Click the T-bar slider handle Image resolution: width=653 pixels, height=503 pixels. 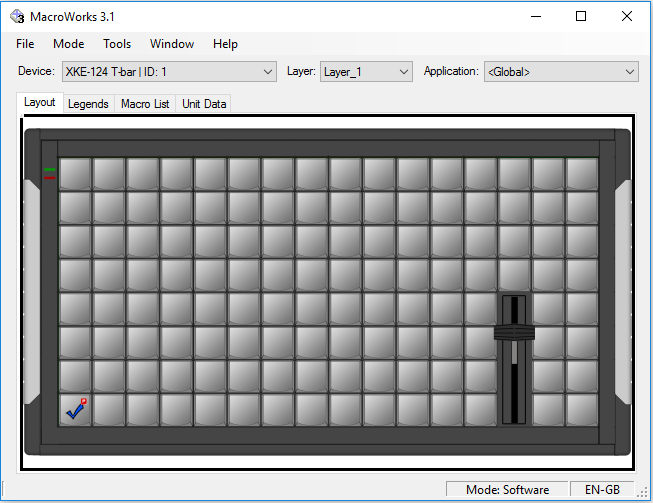pyautogui.click(x=514, y=332)
